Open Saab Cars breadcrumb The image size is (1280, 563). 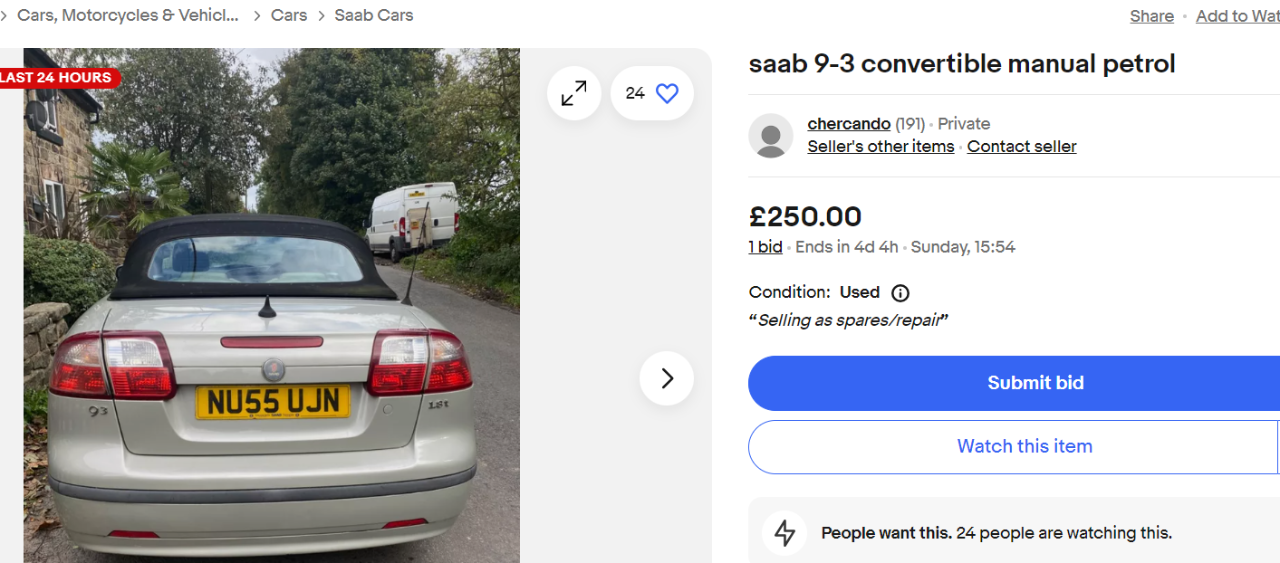click(374, 16)
